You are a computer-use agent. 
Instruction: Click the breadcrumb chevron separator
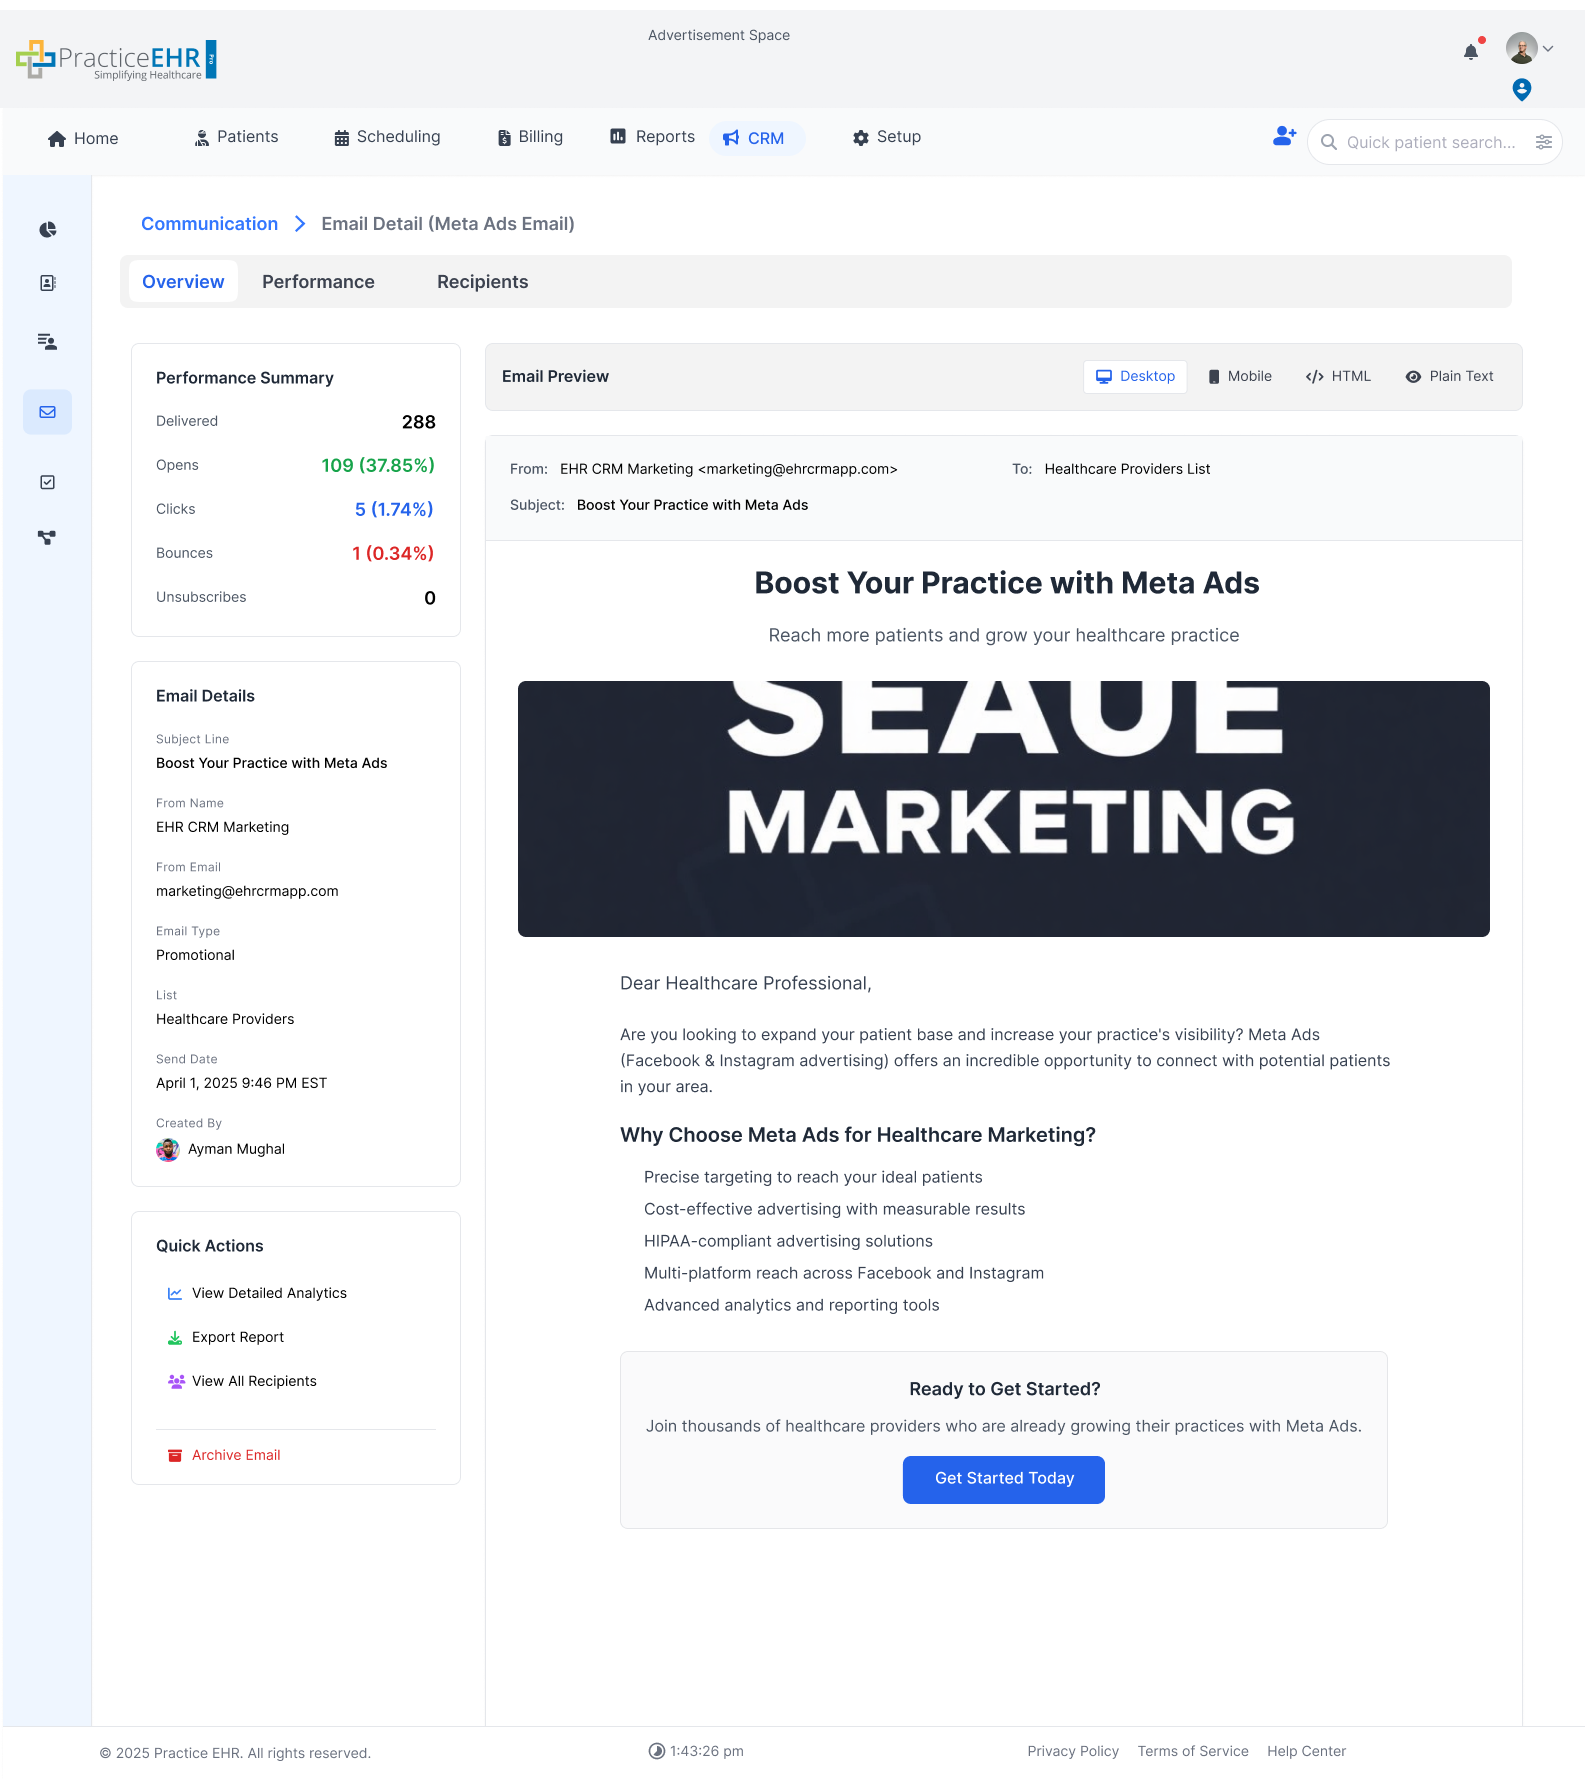[x=300, y=224]
